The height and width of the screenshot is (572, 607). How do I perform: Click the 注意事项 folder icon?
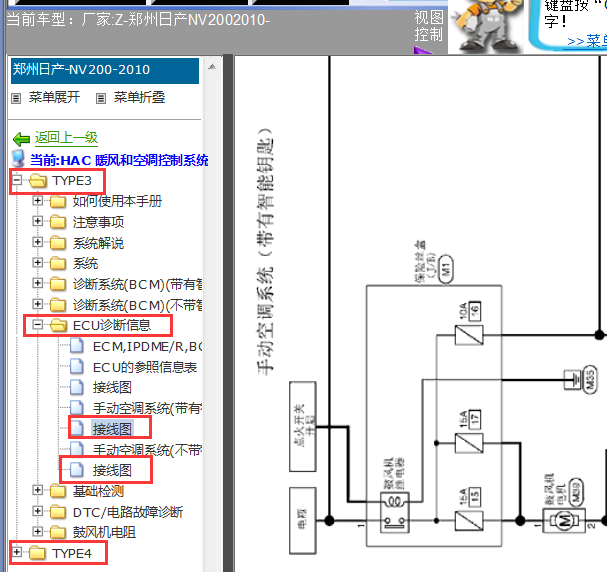pyautogui.click(x=58, y=222)
